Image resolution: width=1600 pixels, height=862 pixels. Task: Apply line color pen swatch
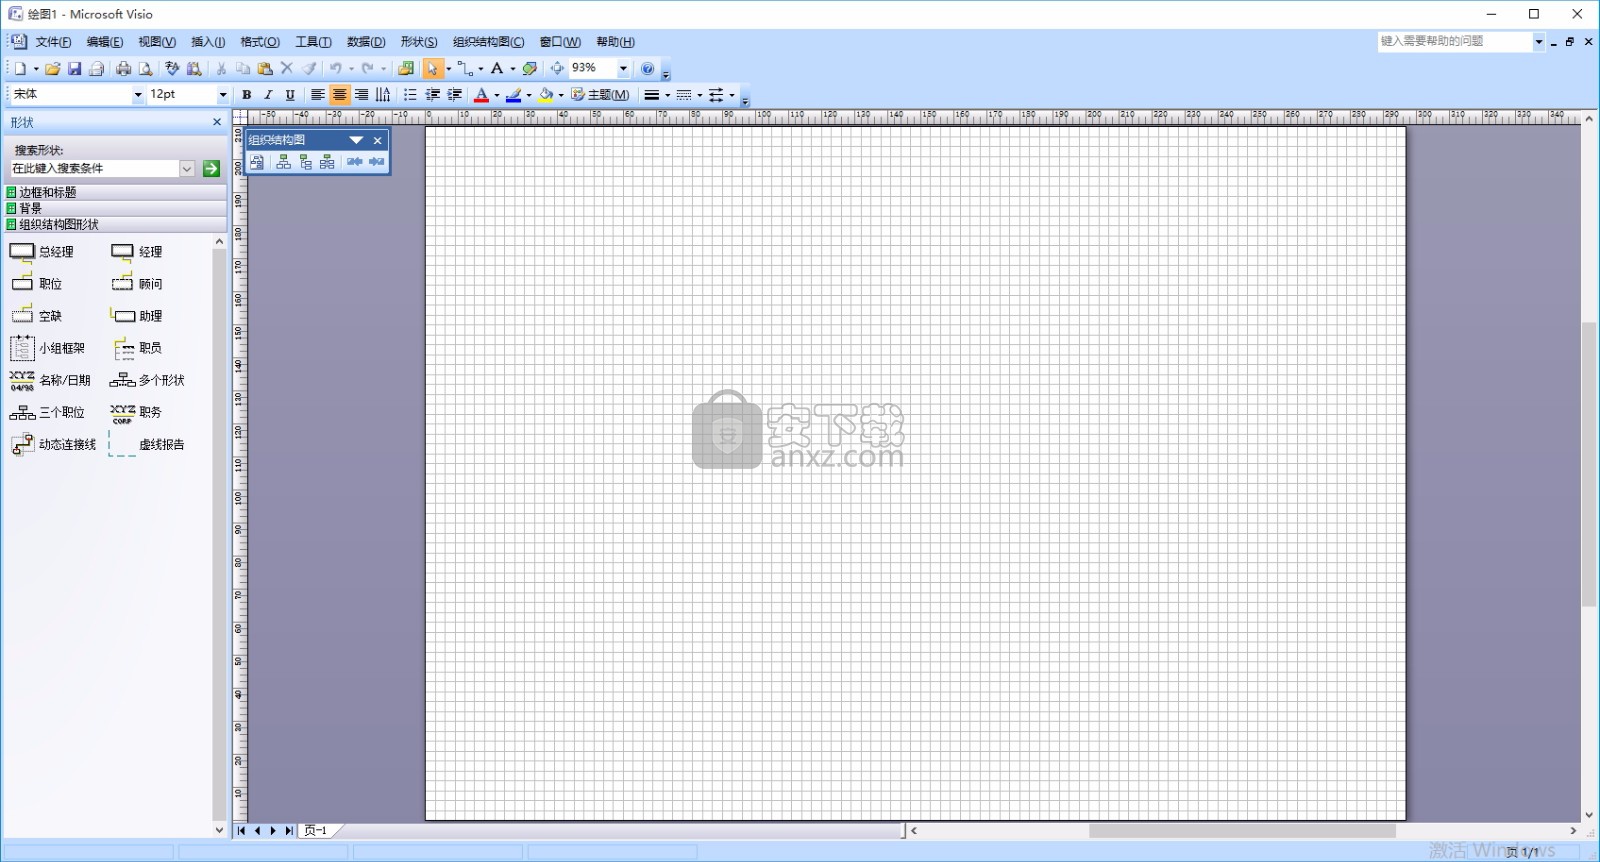513,95
